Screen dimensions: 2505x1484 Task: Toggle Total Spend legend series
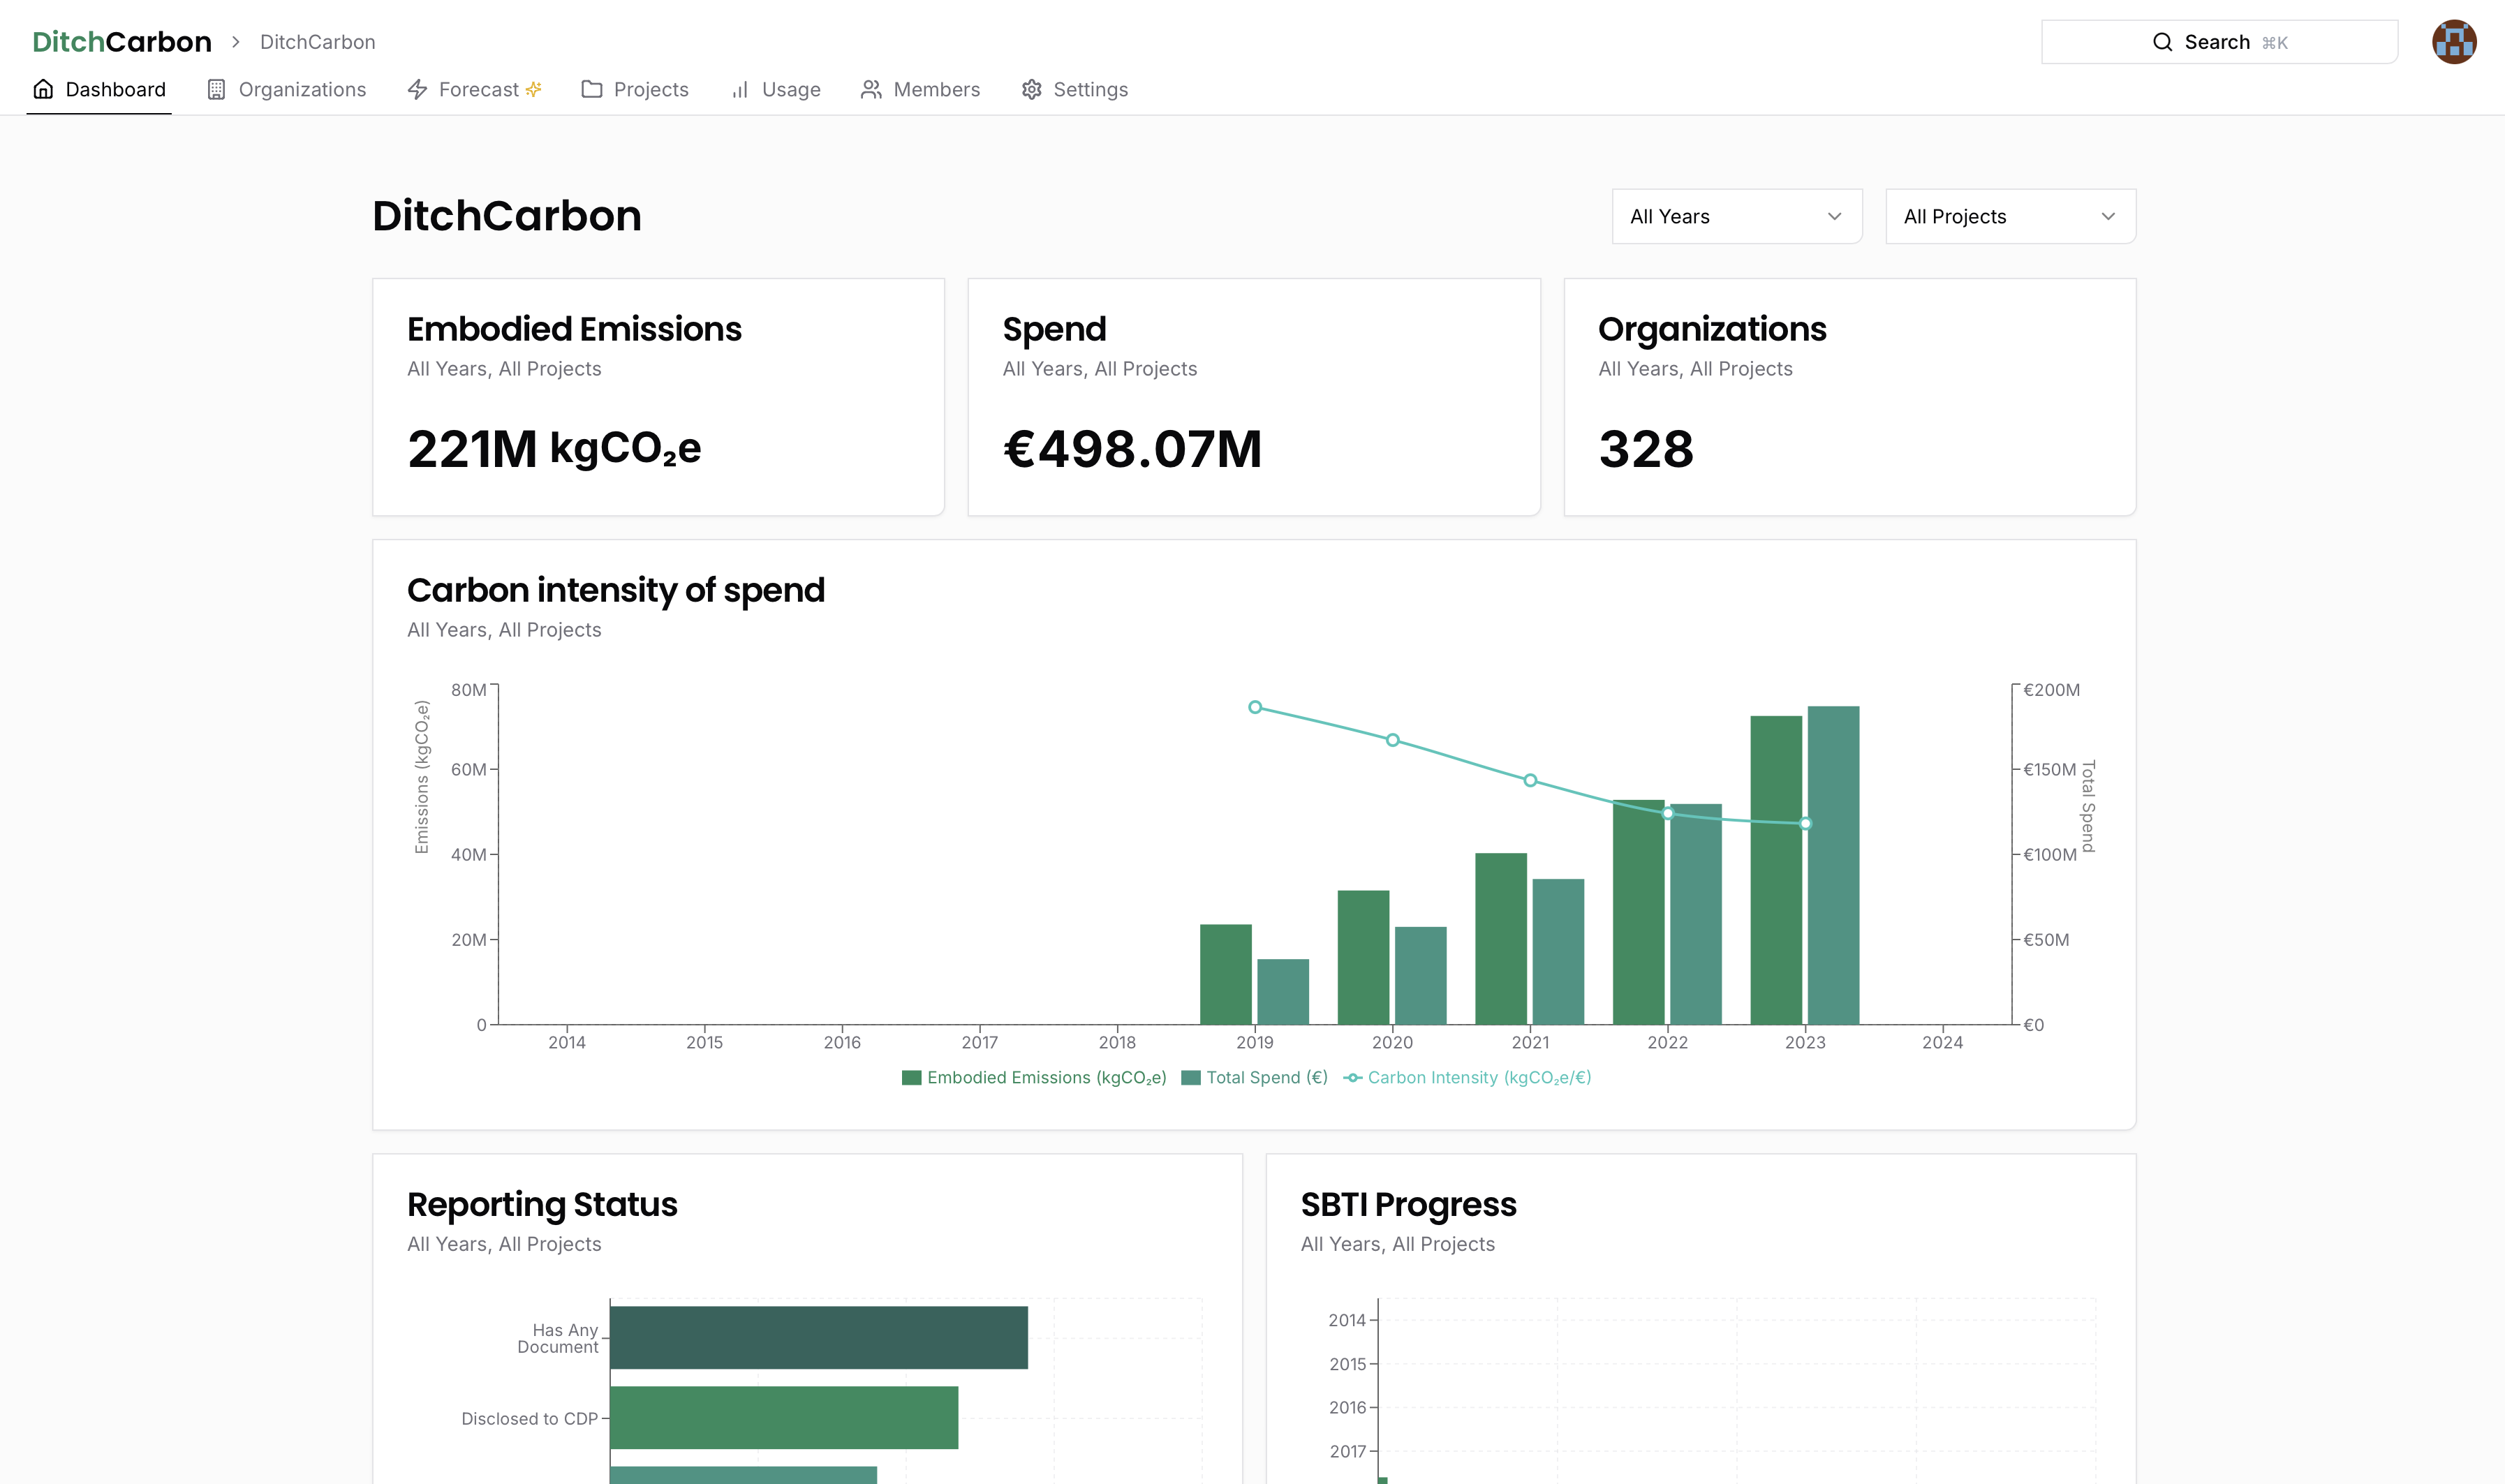(1254, 1077)
